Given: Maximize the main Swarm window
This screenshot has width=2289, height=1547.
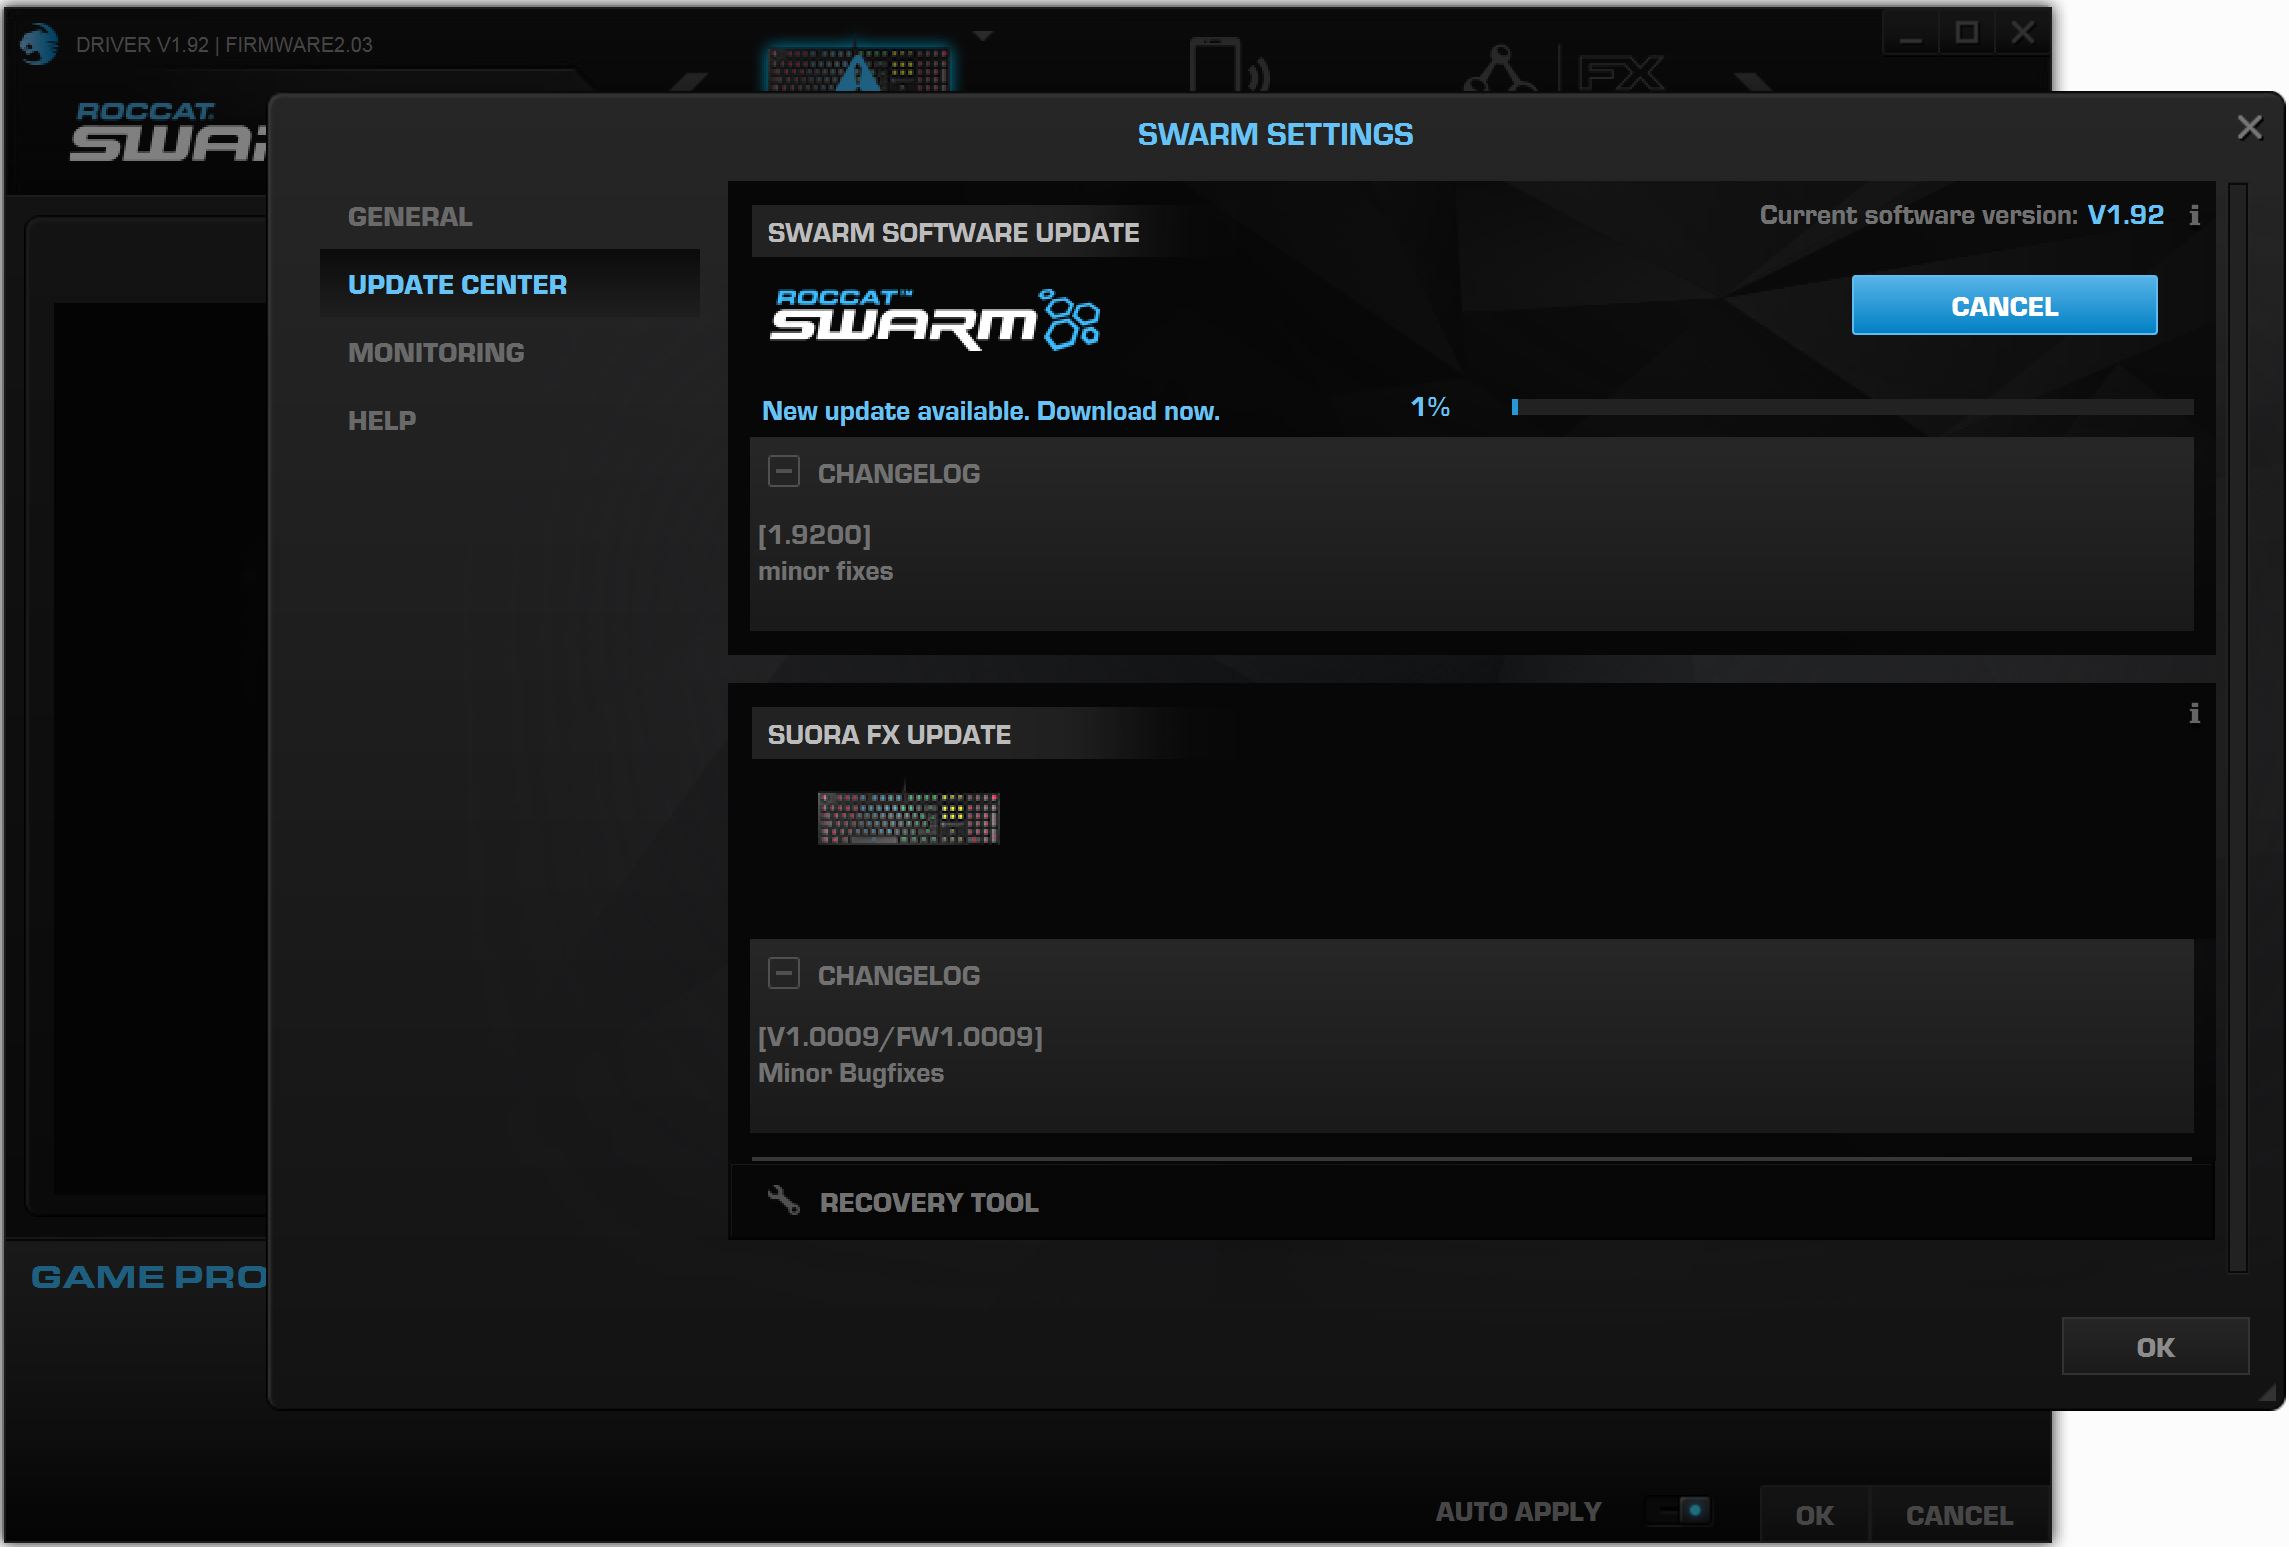Looking at the screenshot, I should tap(1966, 34).
